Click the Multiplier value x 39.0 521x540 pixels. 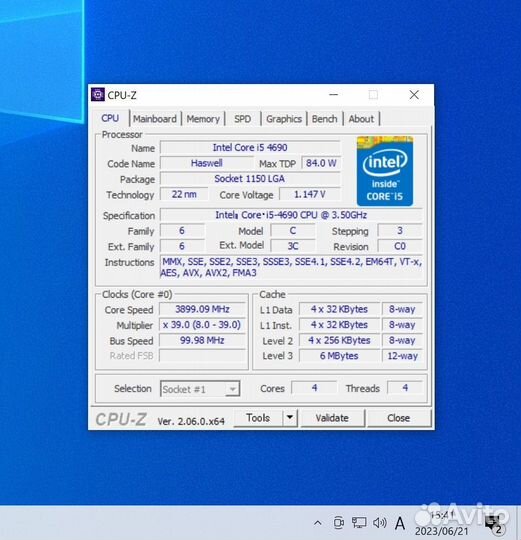[202, 325]
